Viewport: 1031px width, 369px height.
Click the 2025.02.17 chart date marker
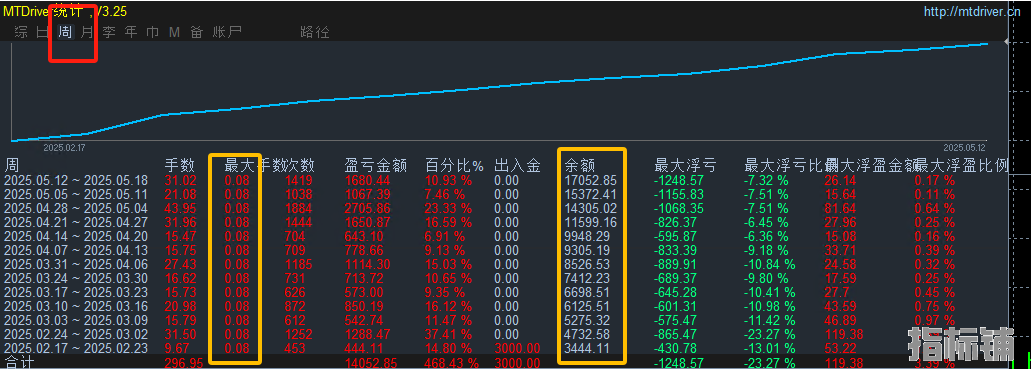point(64,148)
